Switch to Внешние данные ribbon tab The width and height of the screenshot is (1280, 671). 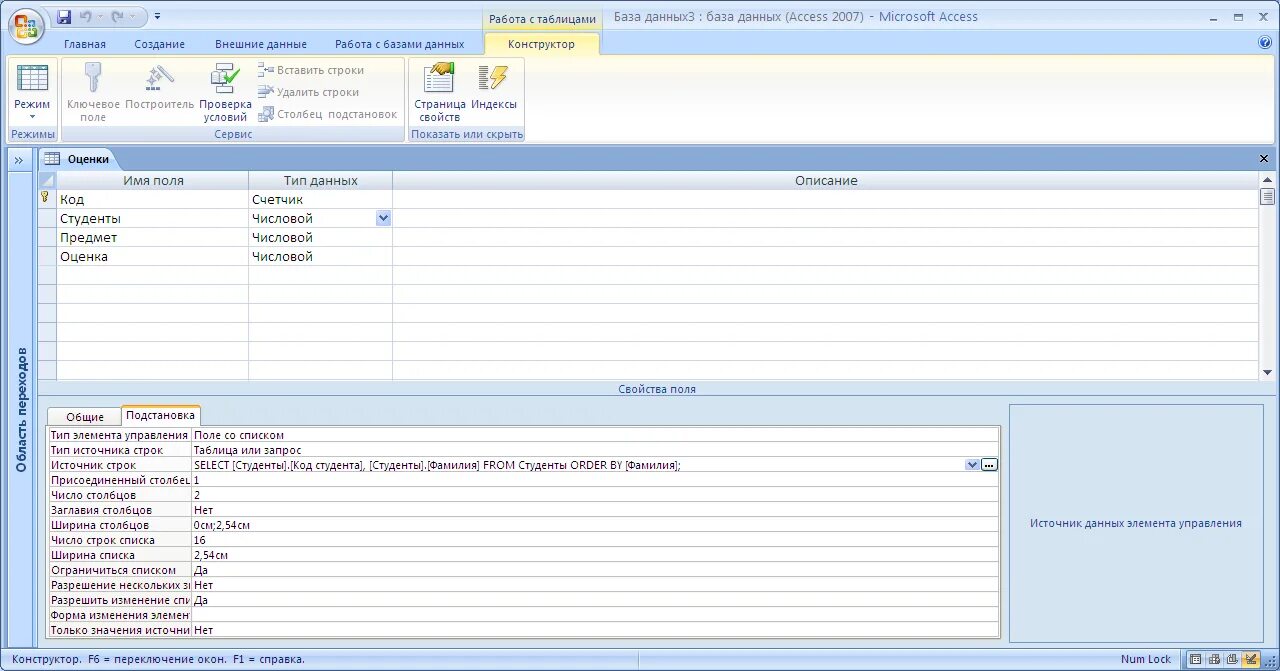(261, 44)
